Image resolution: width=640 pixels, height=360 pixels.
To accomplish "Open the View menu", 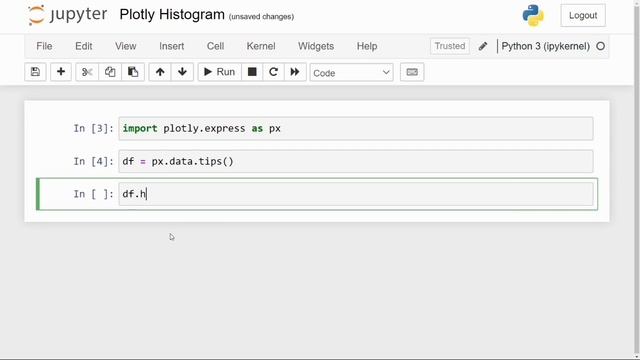I will click(x=125, y=46).
